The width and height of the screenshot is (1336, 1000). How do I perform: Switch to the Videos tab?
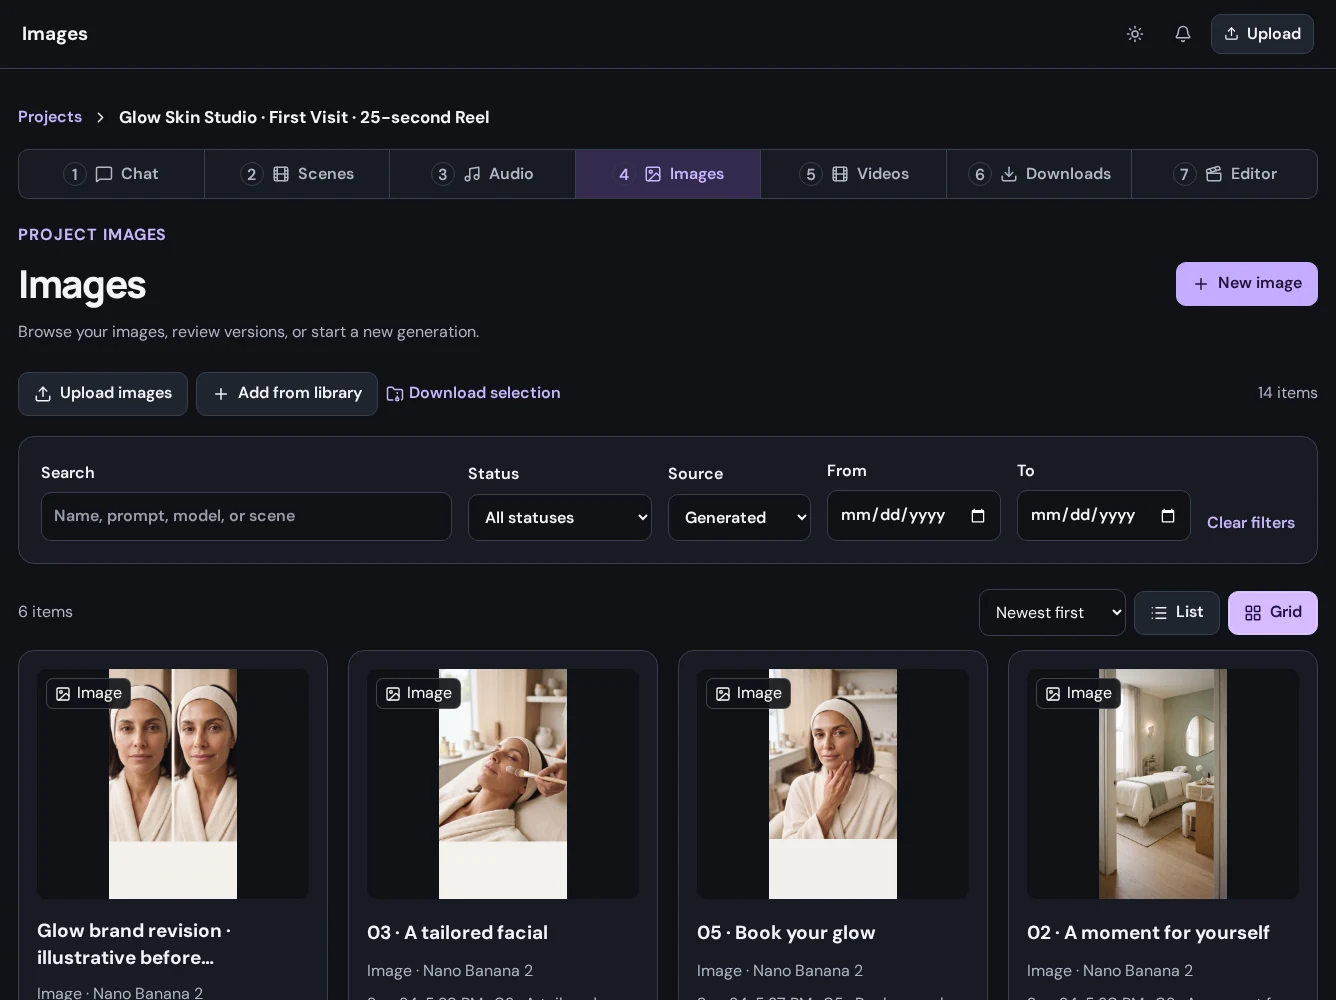(x=853, y=174)
